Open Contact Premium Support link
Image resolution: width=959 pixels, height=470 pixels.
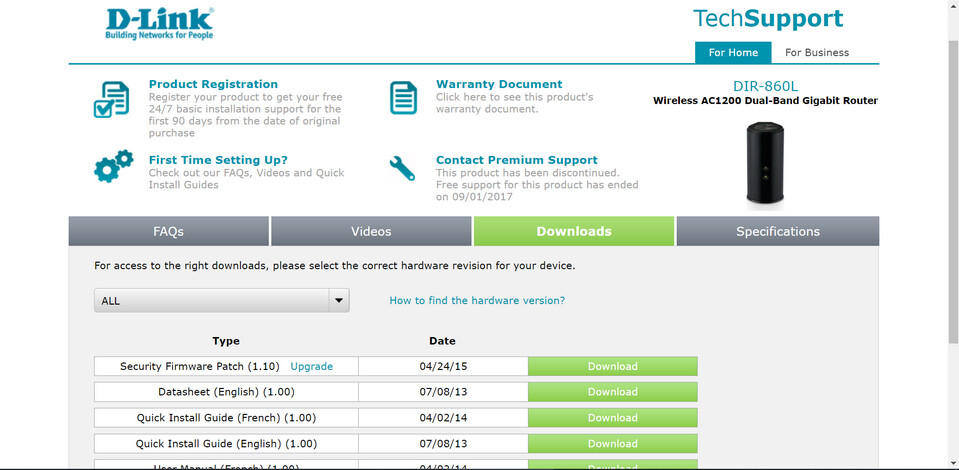pyautogui.click(x=516, y=160)
